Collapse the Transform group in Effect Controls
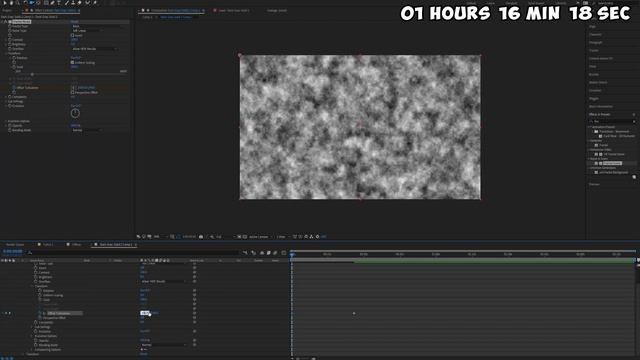This screenshot has width=640, height=360. [x=6, y=53]
